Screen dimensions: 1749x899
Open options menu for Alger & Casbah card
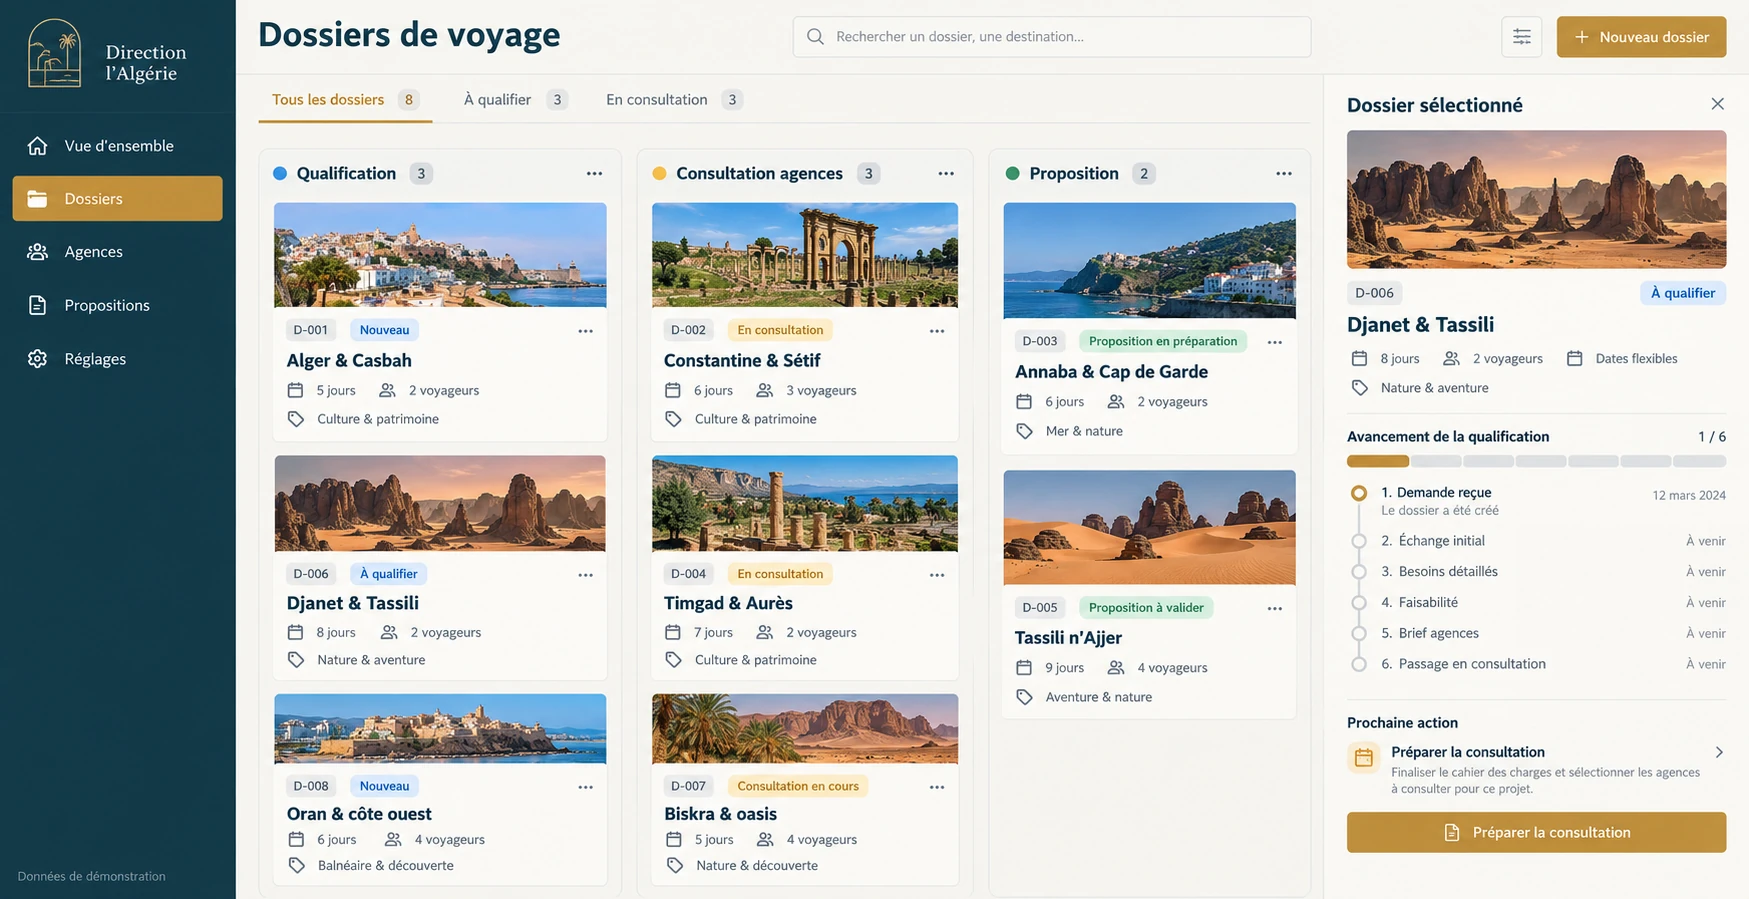pos(585,331)
